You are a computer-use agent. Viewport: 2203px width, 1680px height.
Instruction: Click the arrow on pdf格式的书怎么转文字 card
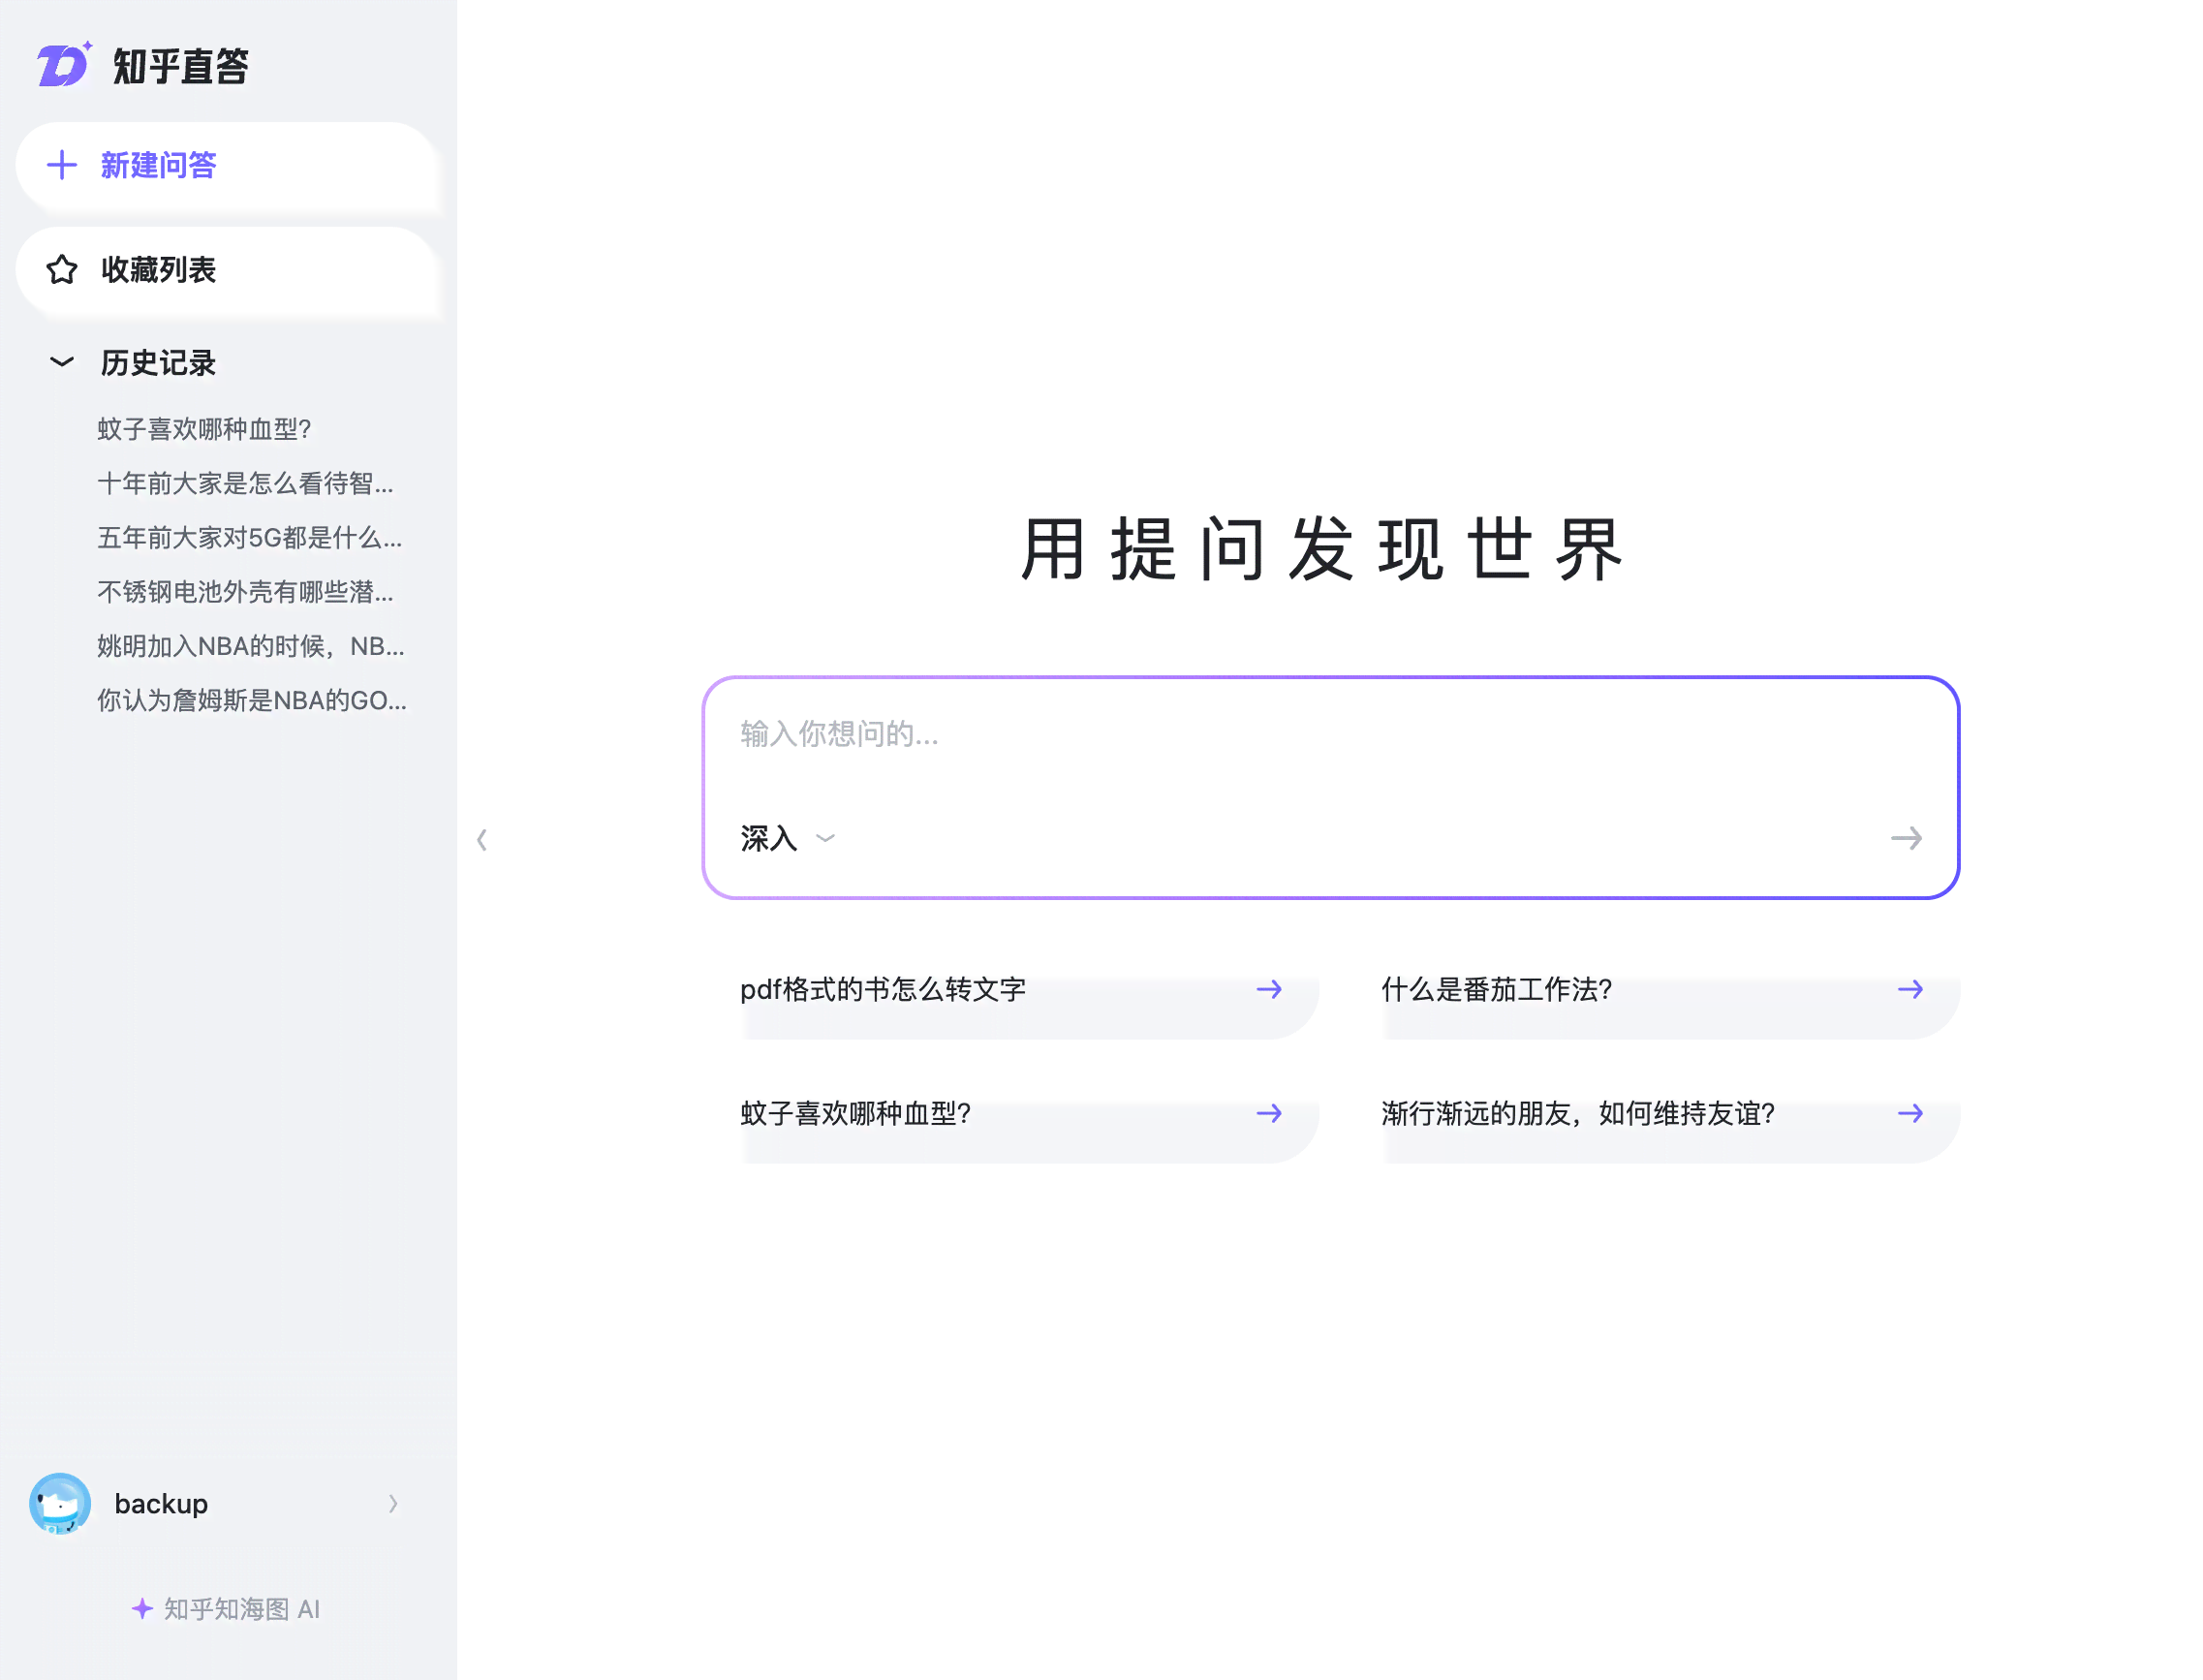(x=1268, y=989)
